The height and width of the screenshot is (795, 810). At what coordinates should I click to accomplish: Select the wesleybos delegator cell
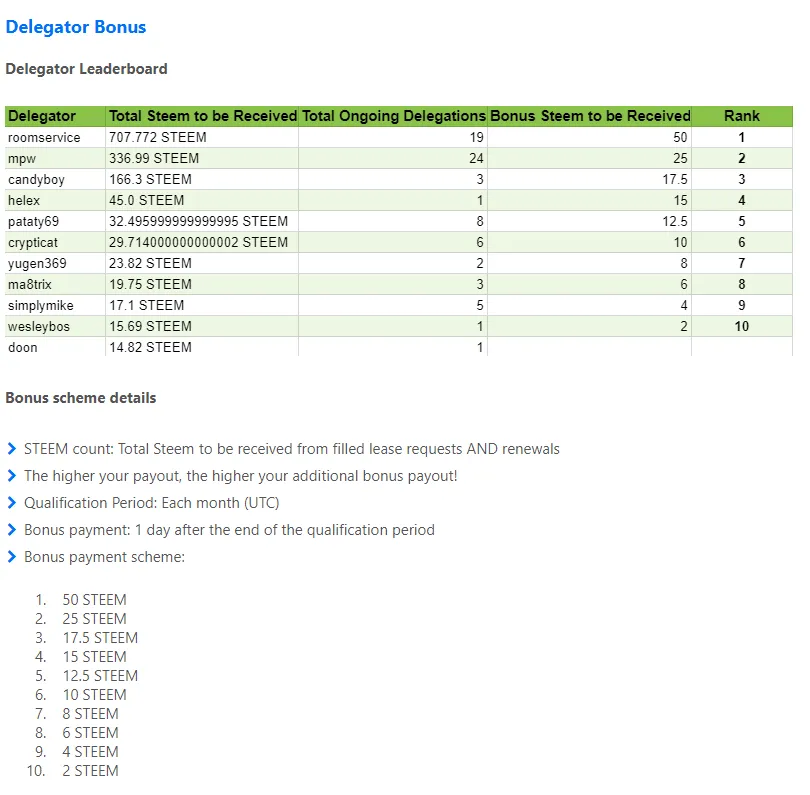point(55,326)
